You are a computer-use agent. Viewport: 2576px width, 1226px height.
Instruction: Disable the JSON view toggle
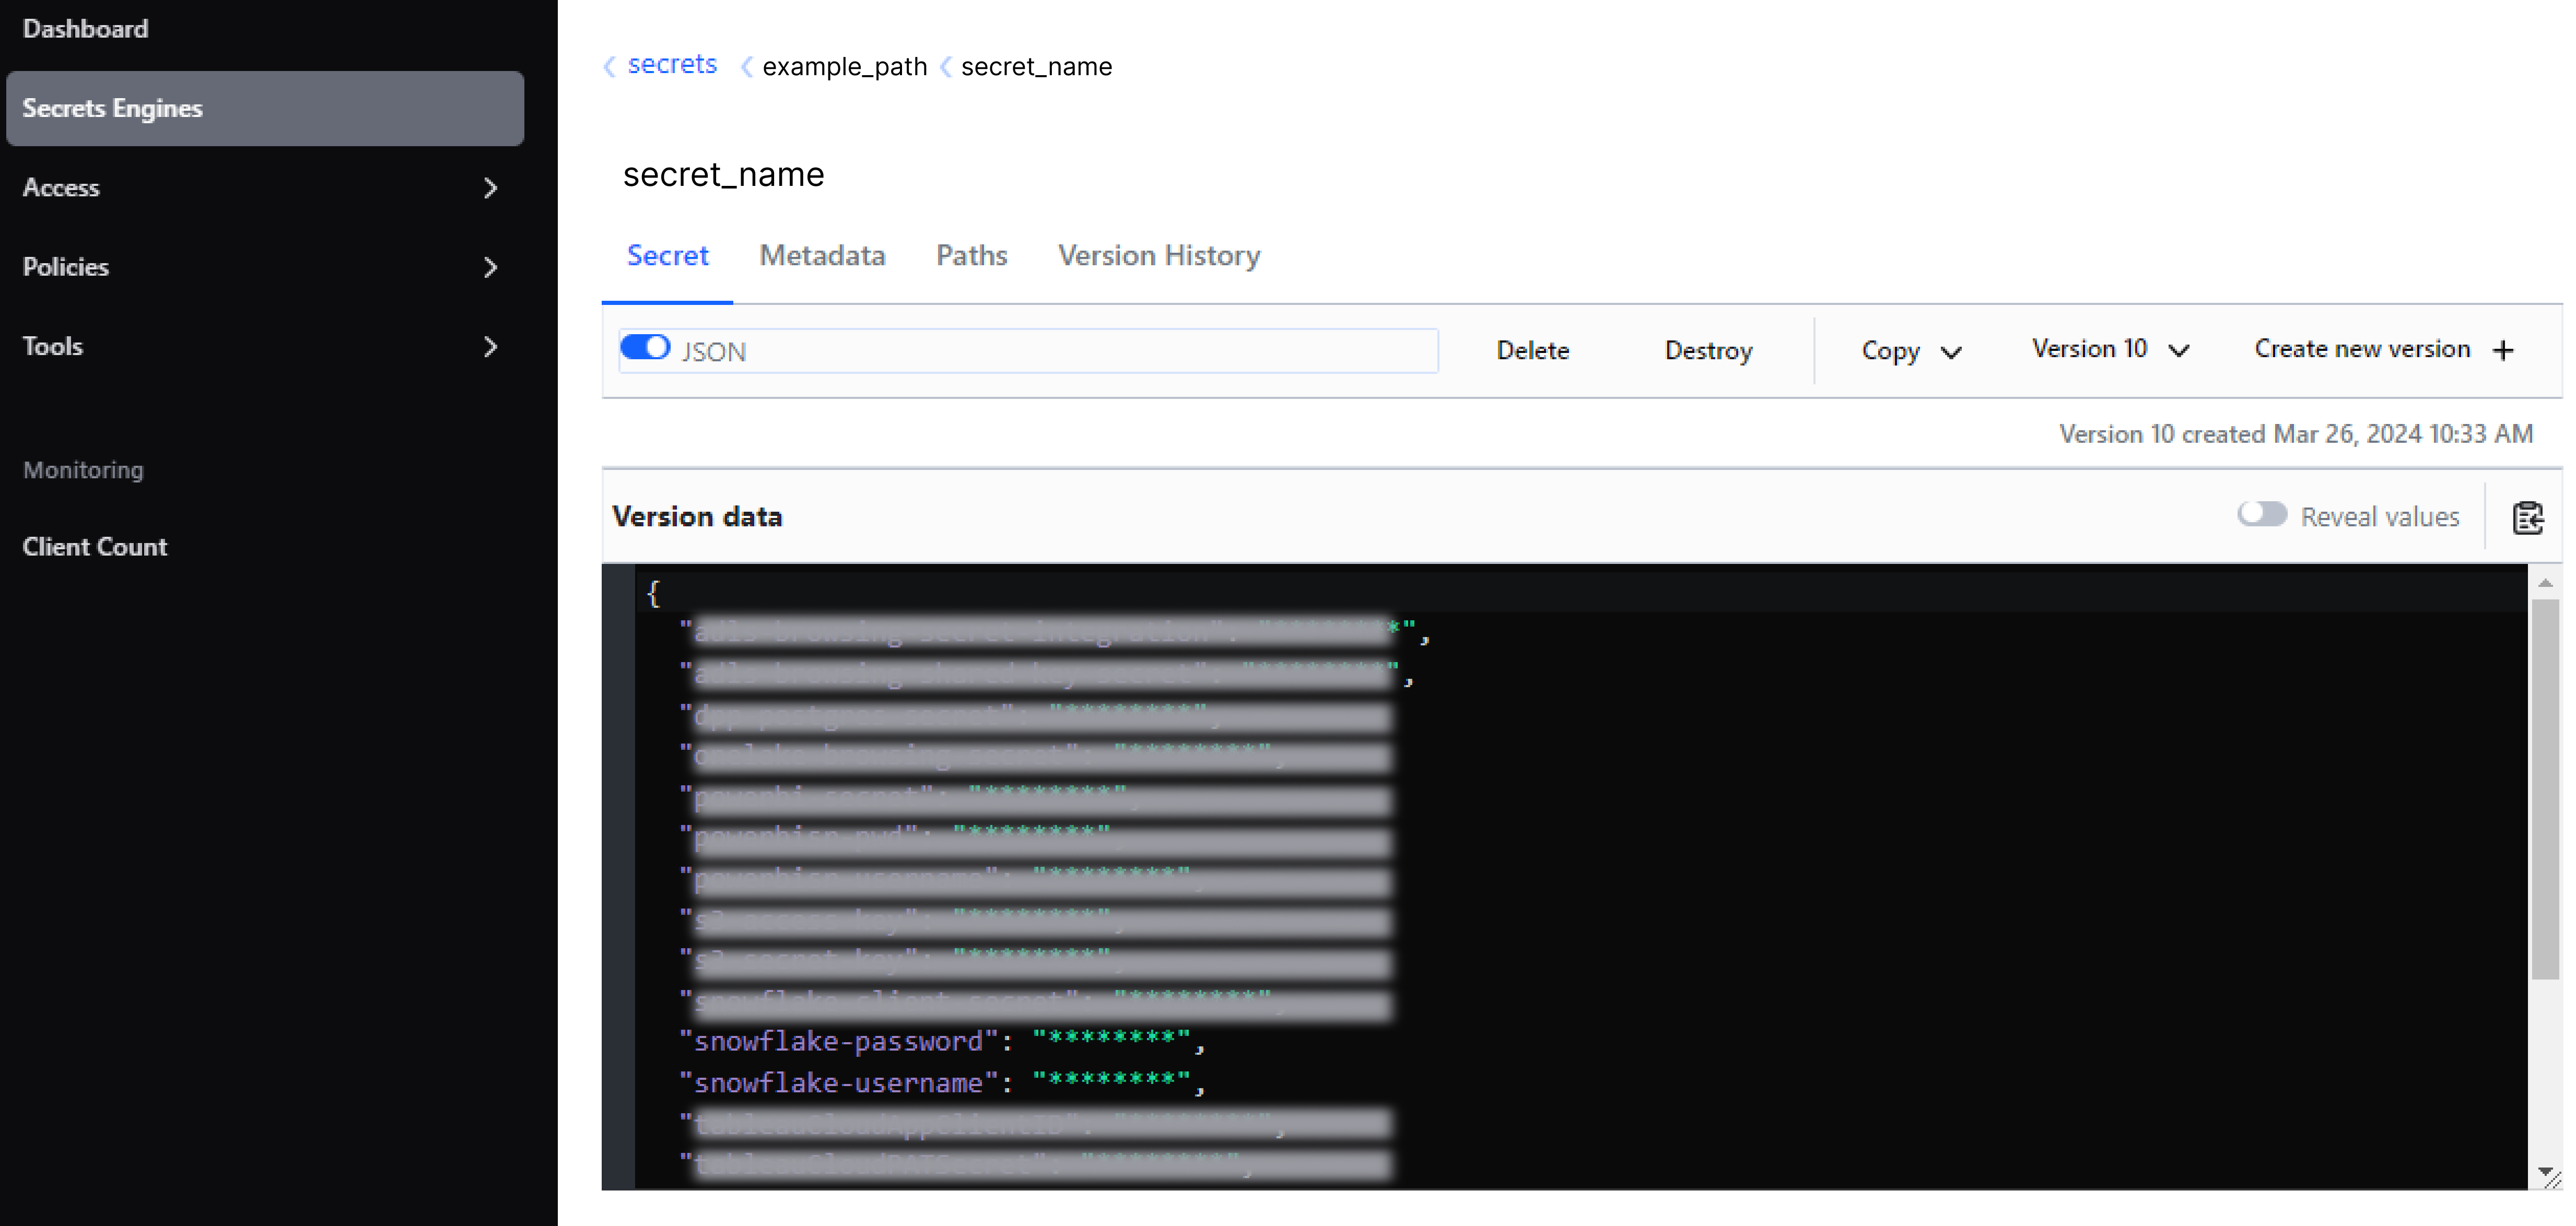point(646,347)
